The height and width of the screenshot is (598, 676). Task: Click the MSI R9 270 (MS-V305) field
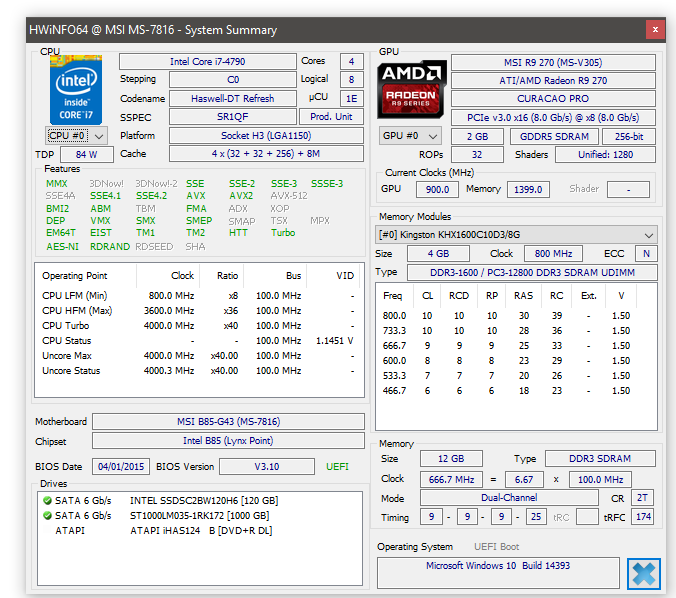553,63
